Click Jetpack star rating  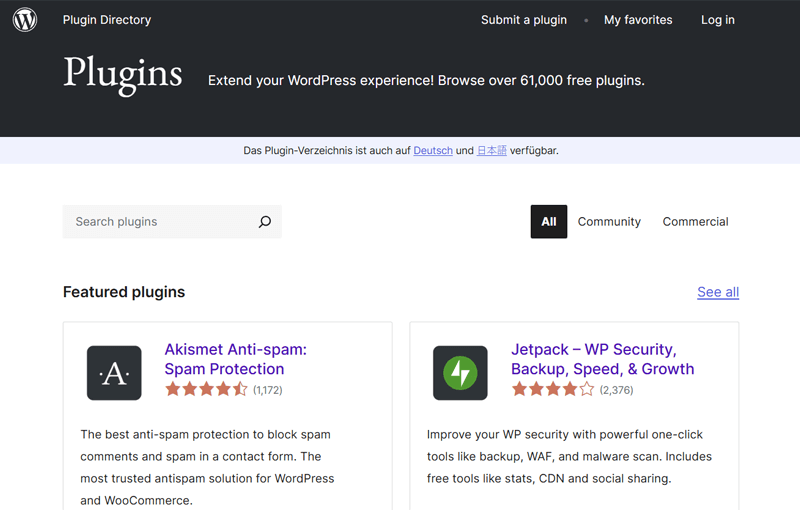tap(553, 390)
